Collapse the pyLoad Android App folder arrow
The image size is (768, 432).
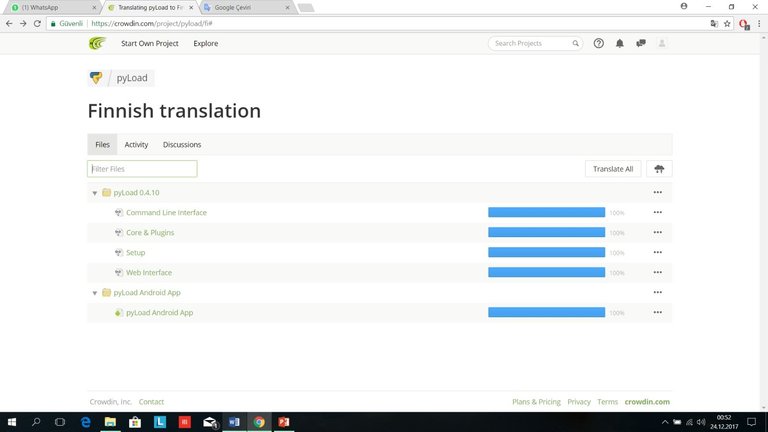click(x=95, y=293)
